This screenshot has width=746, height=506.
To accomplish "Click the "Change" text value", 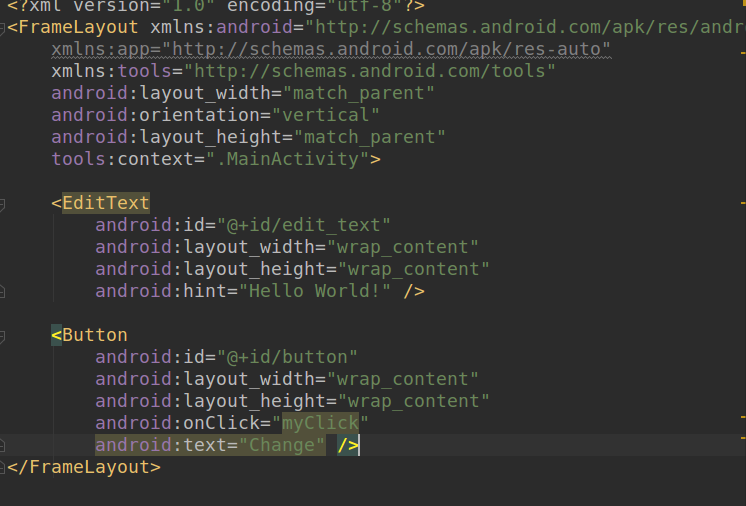I will tap(282, 445).
